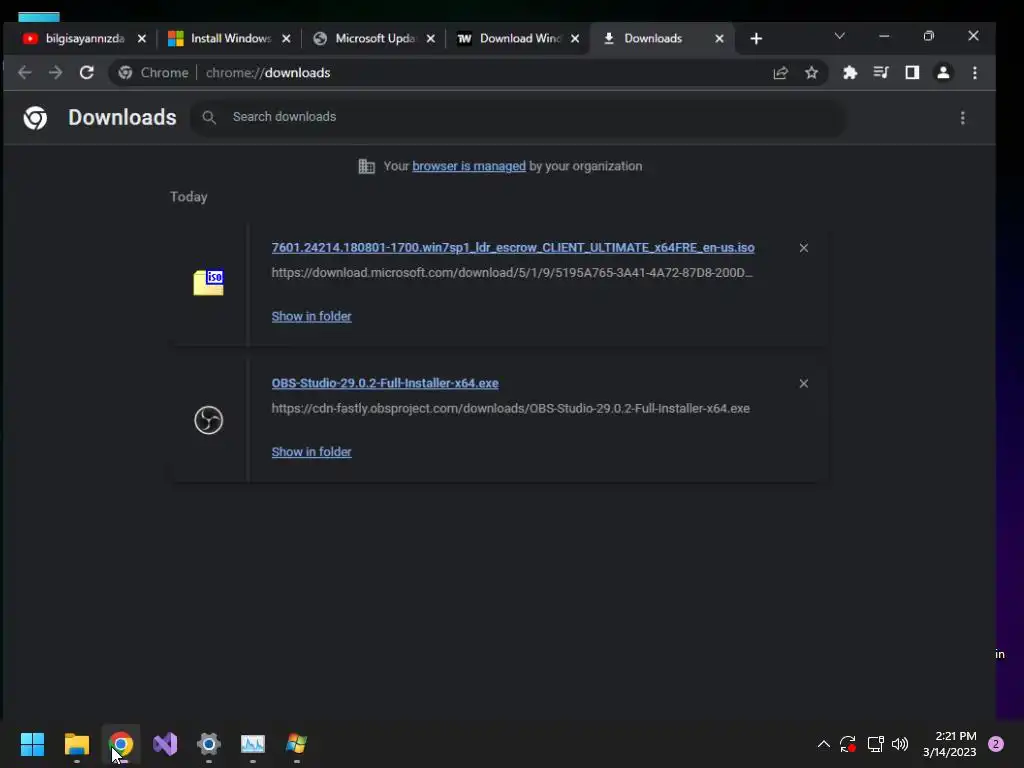Click the search magnifier icon
Viewport: 1024px width, 768px height.
(209, 117)
